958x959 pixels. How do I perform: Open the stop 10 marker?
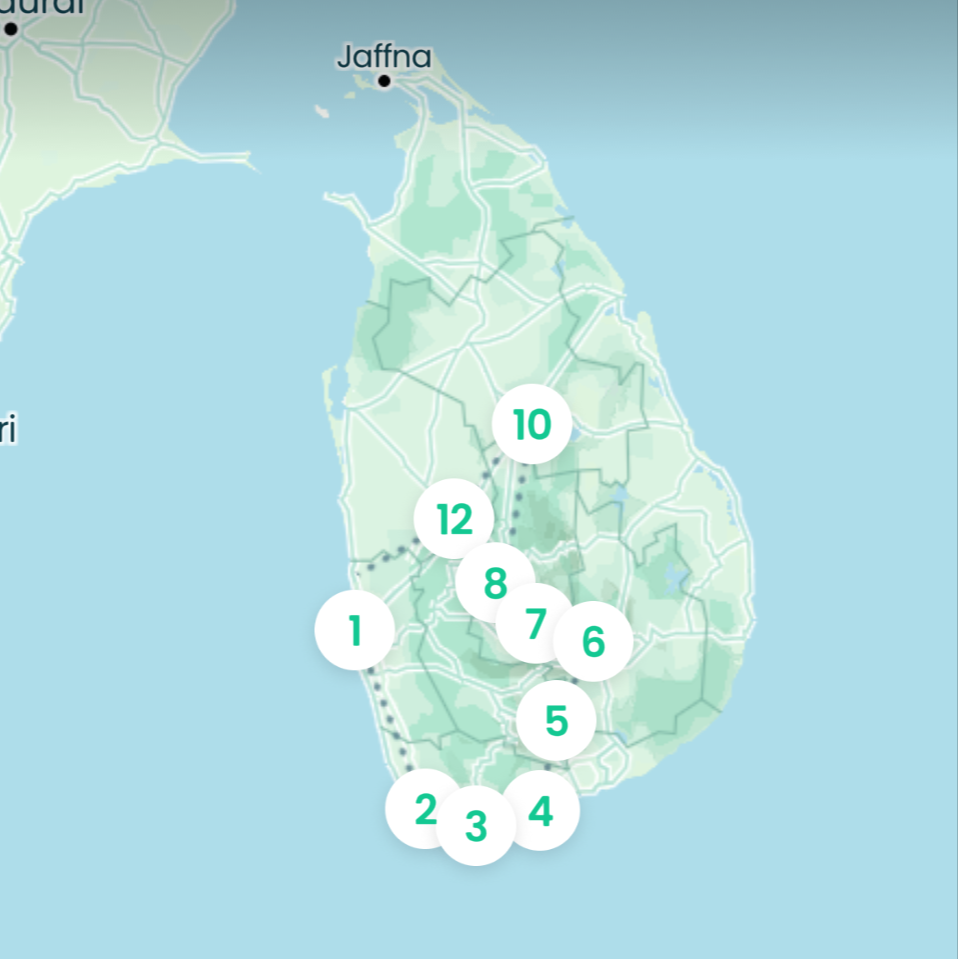532,424
